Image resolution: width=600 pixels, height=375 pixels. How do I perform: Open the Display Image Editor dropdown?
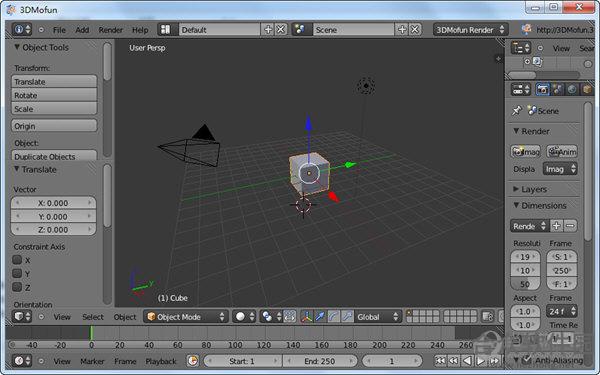point(560,169)
